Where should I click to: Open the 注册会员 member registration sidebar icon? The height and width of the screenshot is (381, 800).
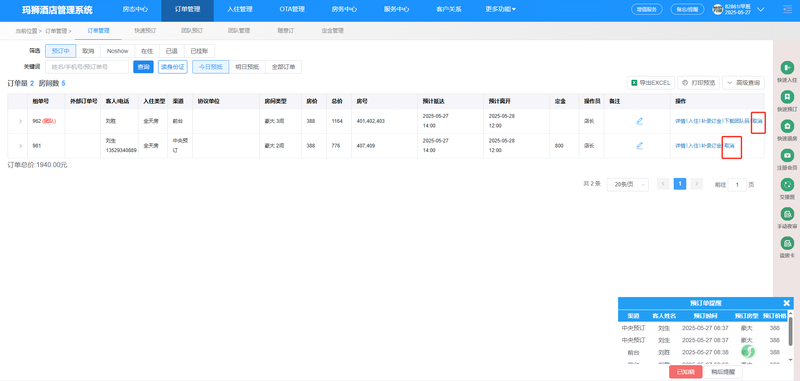pos(787,155)
